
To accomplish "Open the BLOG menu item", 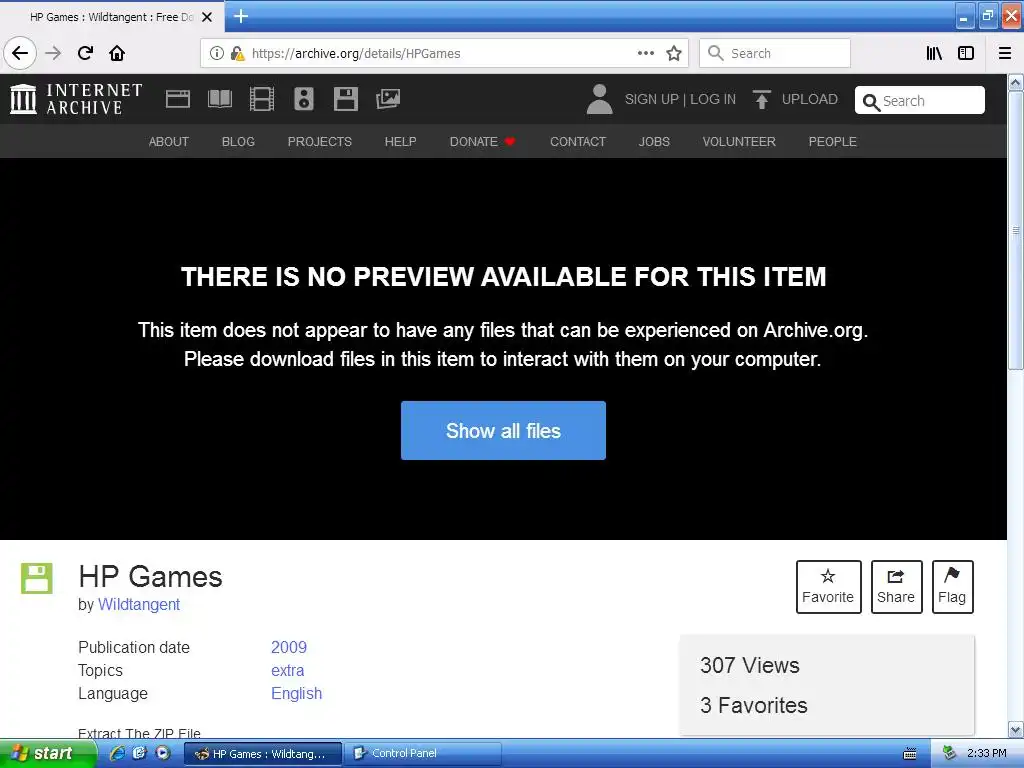I will tap(238, 142).
